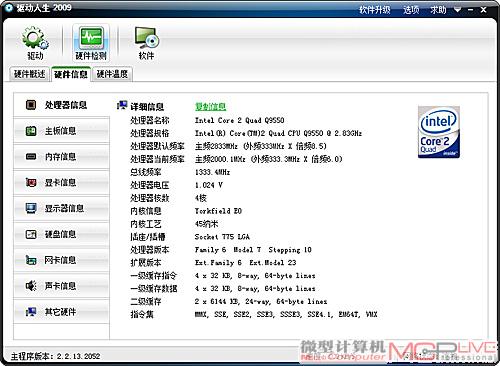Show 网卡信息 network card entry
This screenshot has width=500, height=366.
(62, 260)
